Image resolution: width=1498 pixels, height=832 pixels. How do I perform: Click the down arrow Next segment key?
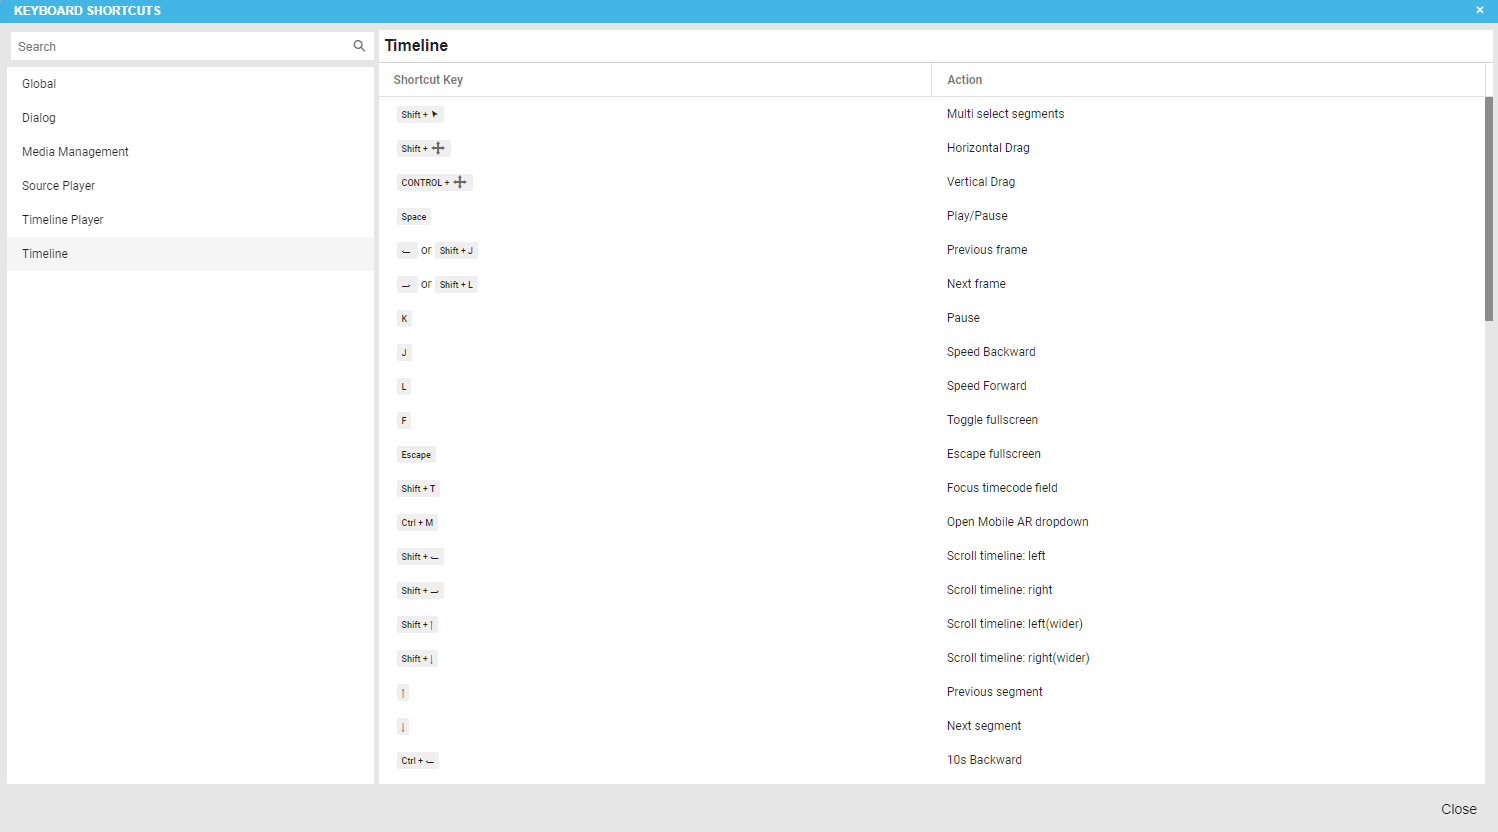tap(403, 727)
